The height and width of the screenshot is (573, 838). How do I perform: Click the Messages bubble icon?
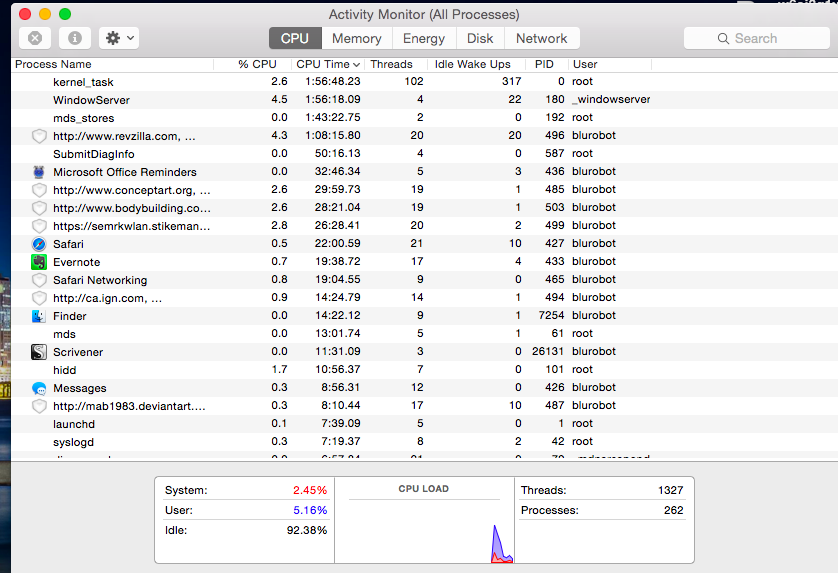tap(39, 388)
